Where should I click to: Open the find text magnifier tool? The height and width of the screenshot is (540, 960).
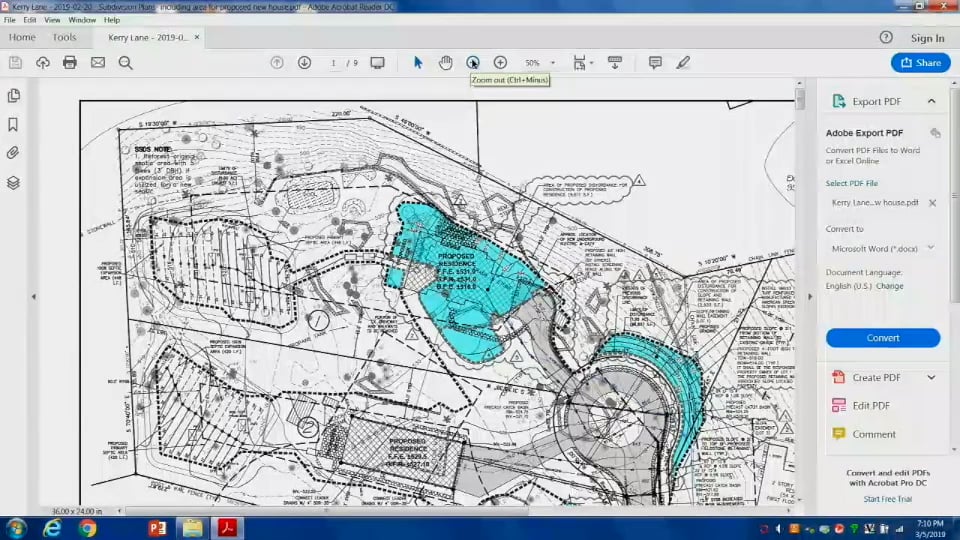(126, 62)
